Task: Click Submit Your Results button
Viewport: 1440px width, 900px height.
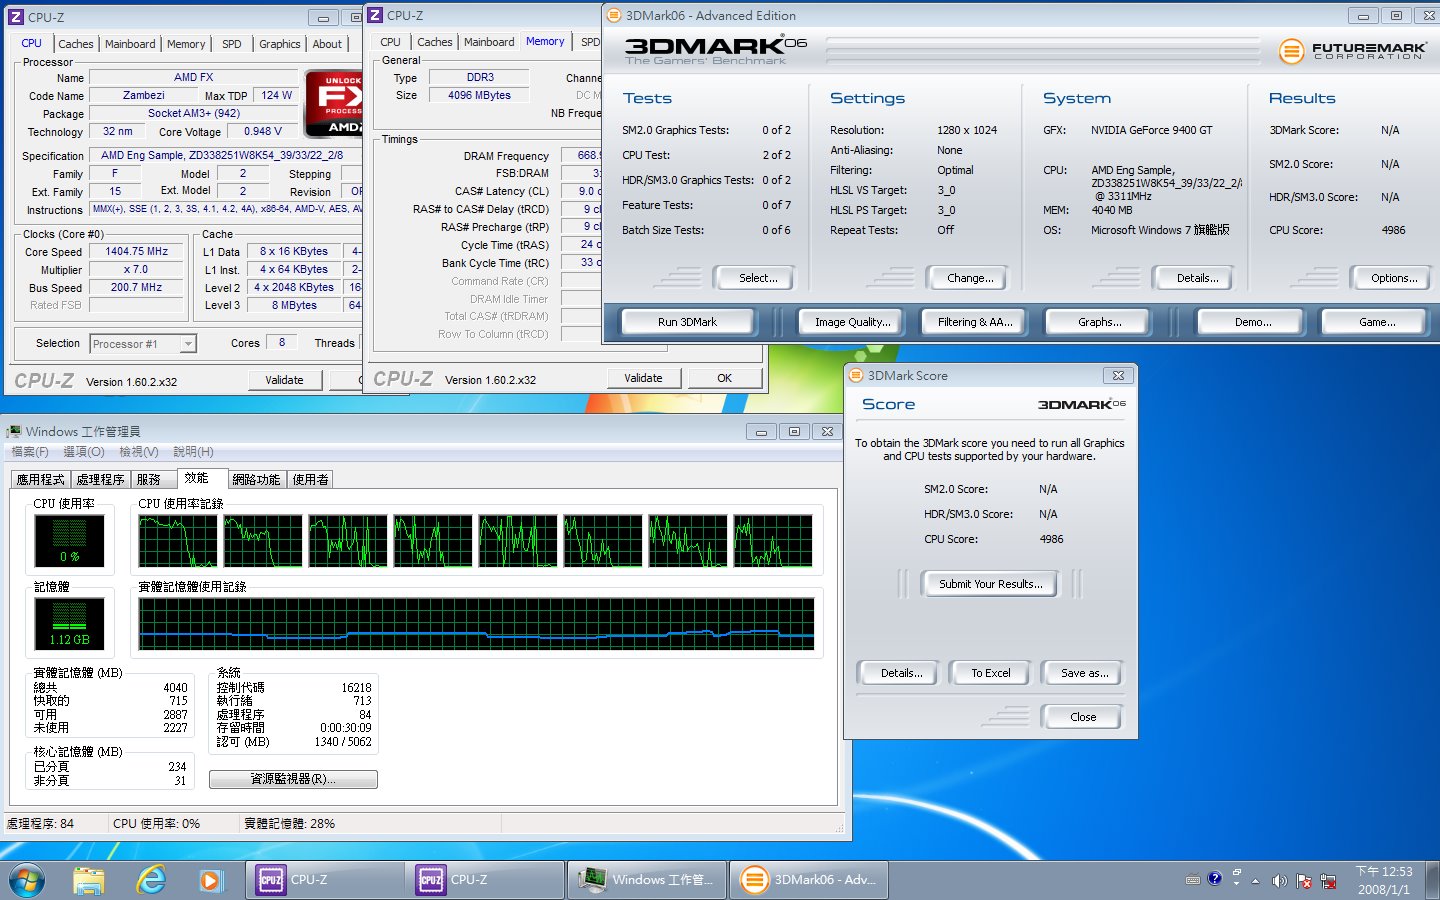Action: (990, 584)
